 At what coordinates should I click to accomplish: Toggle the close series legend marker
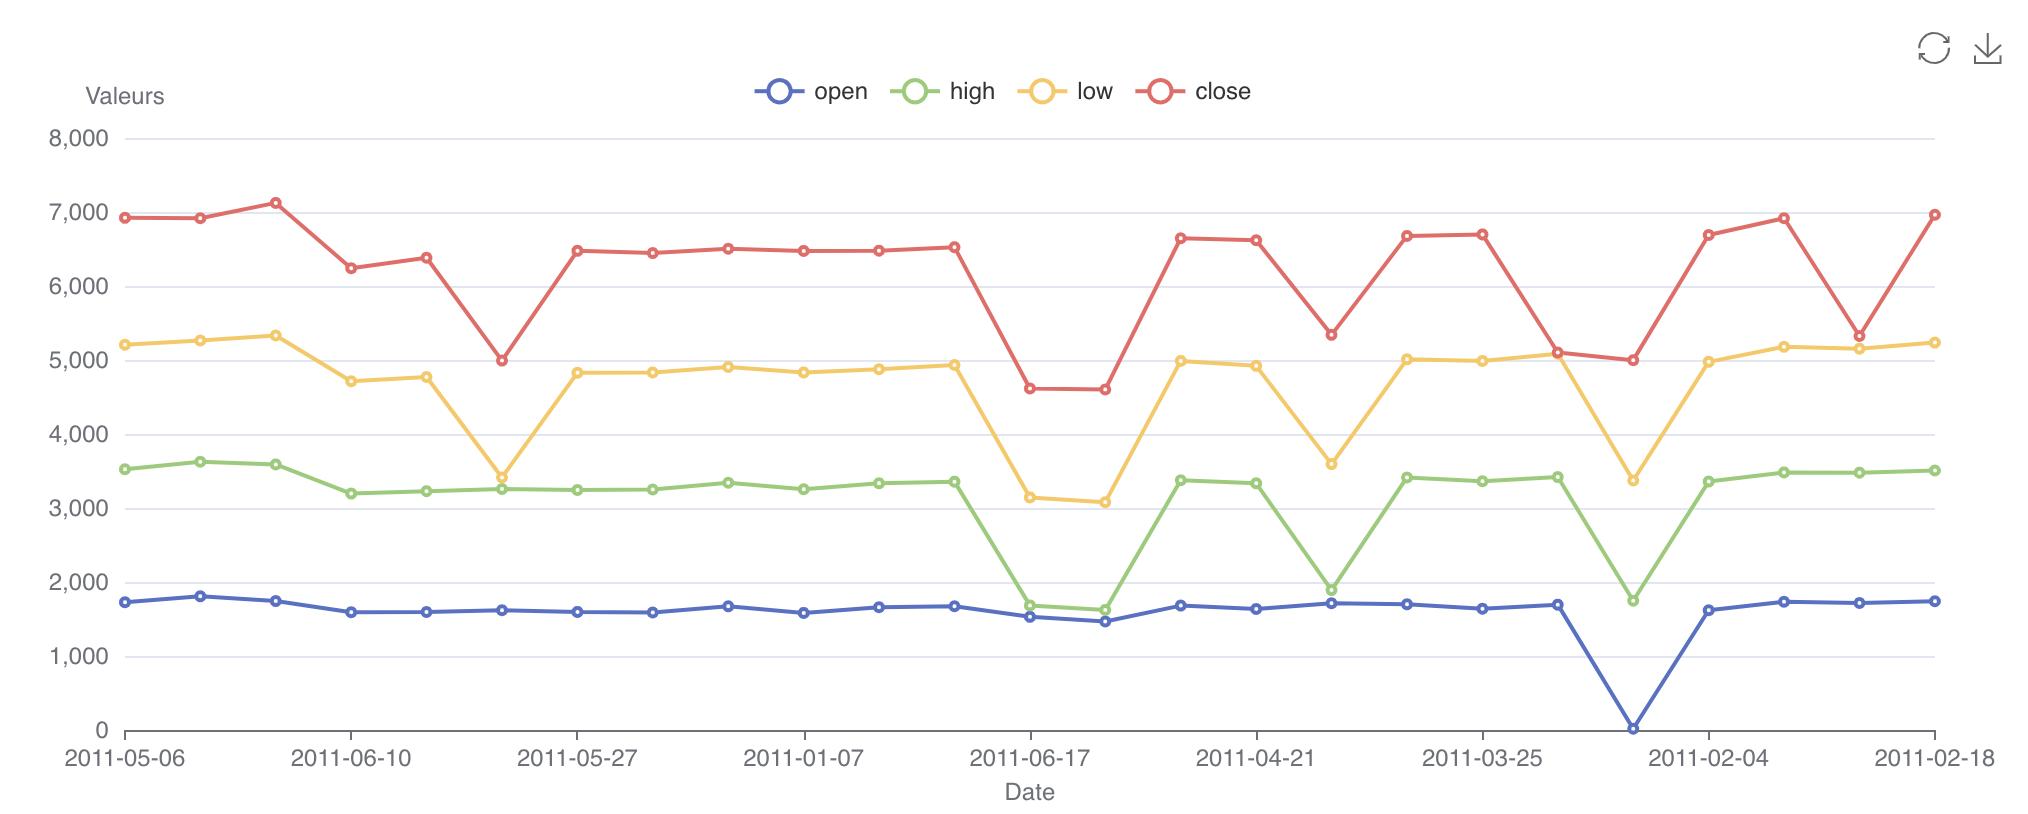click(1160, 91)
